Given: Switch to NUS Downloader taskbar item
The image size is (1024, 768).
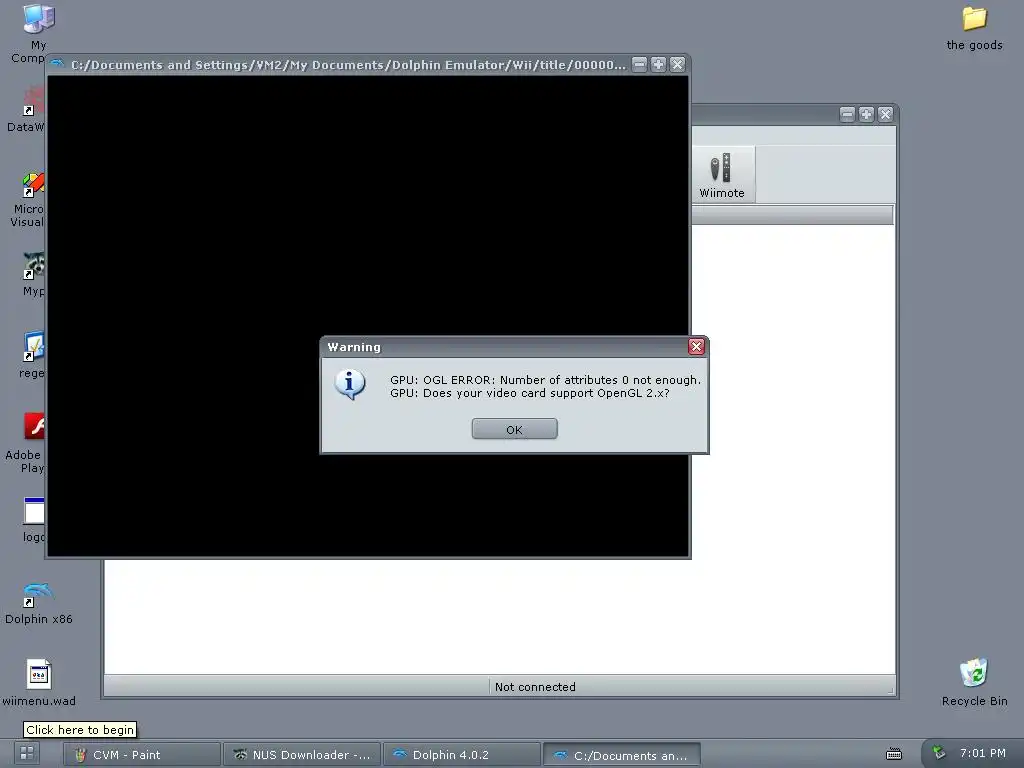Looking at the screenshot, I should pos(302,754).
